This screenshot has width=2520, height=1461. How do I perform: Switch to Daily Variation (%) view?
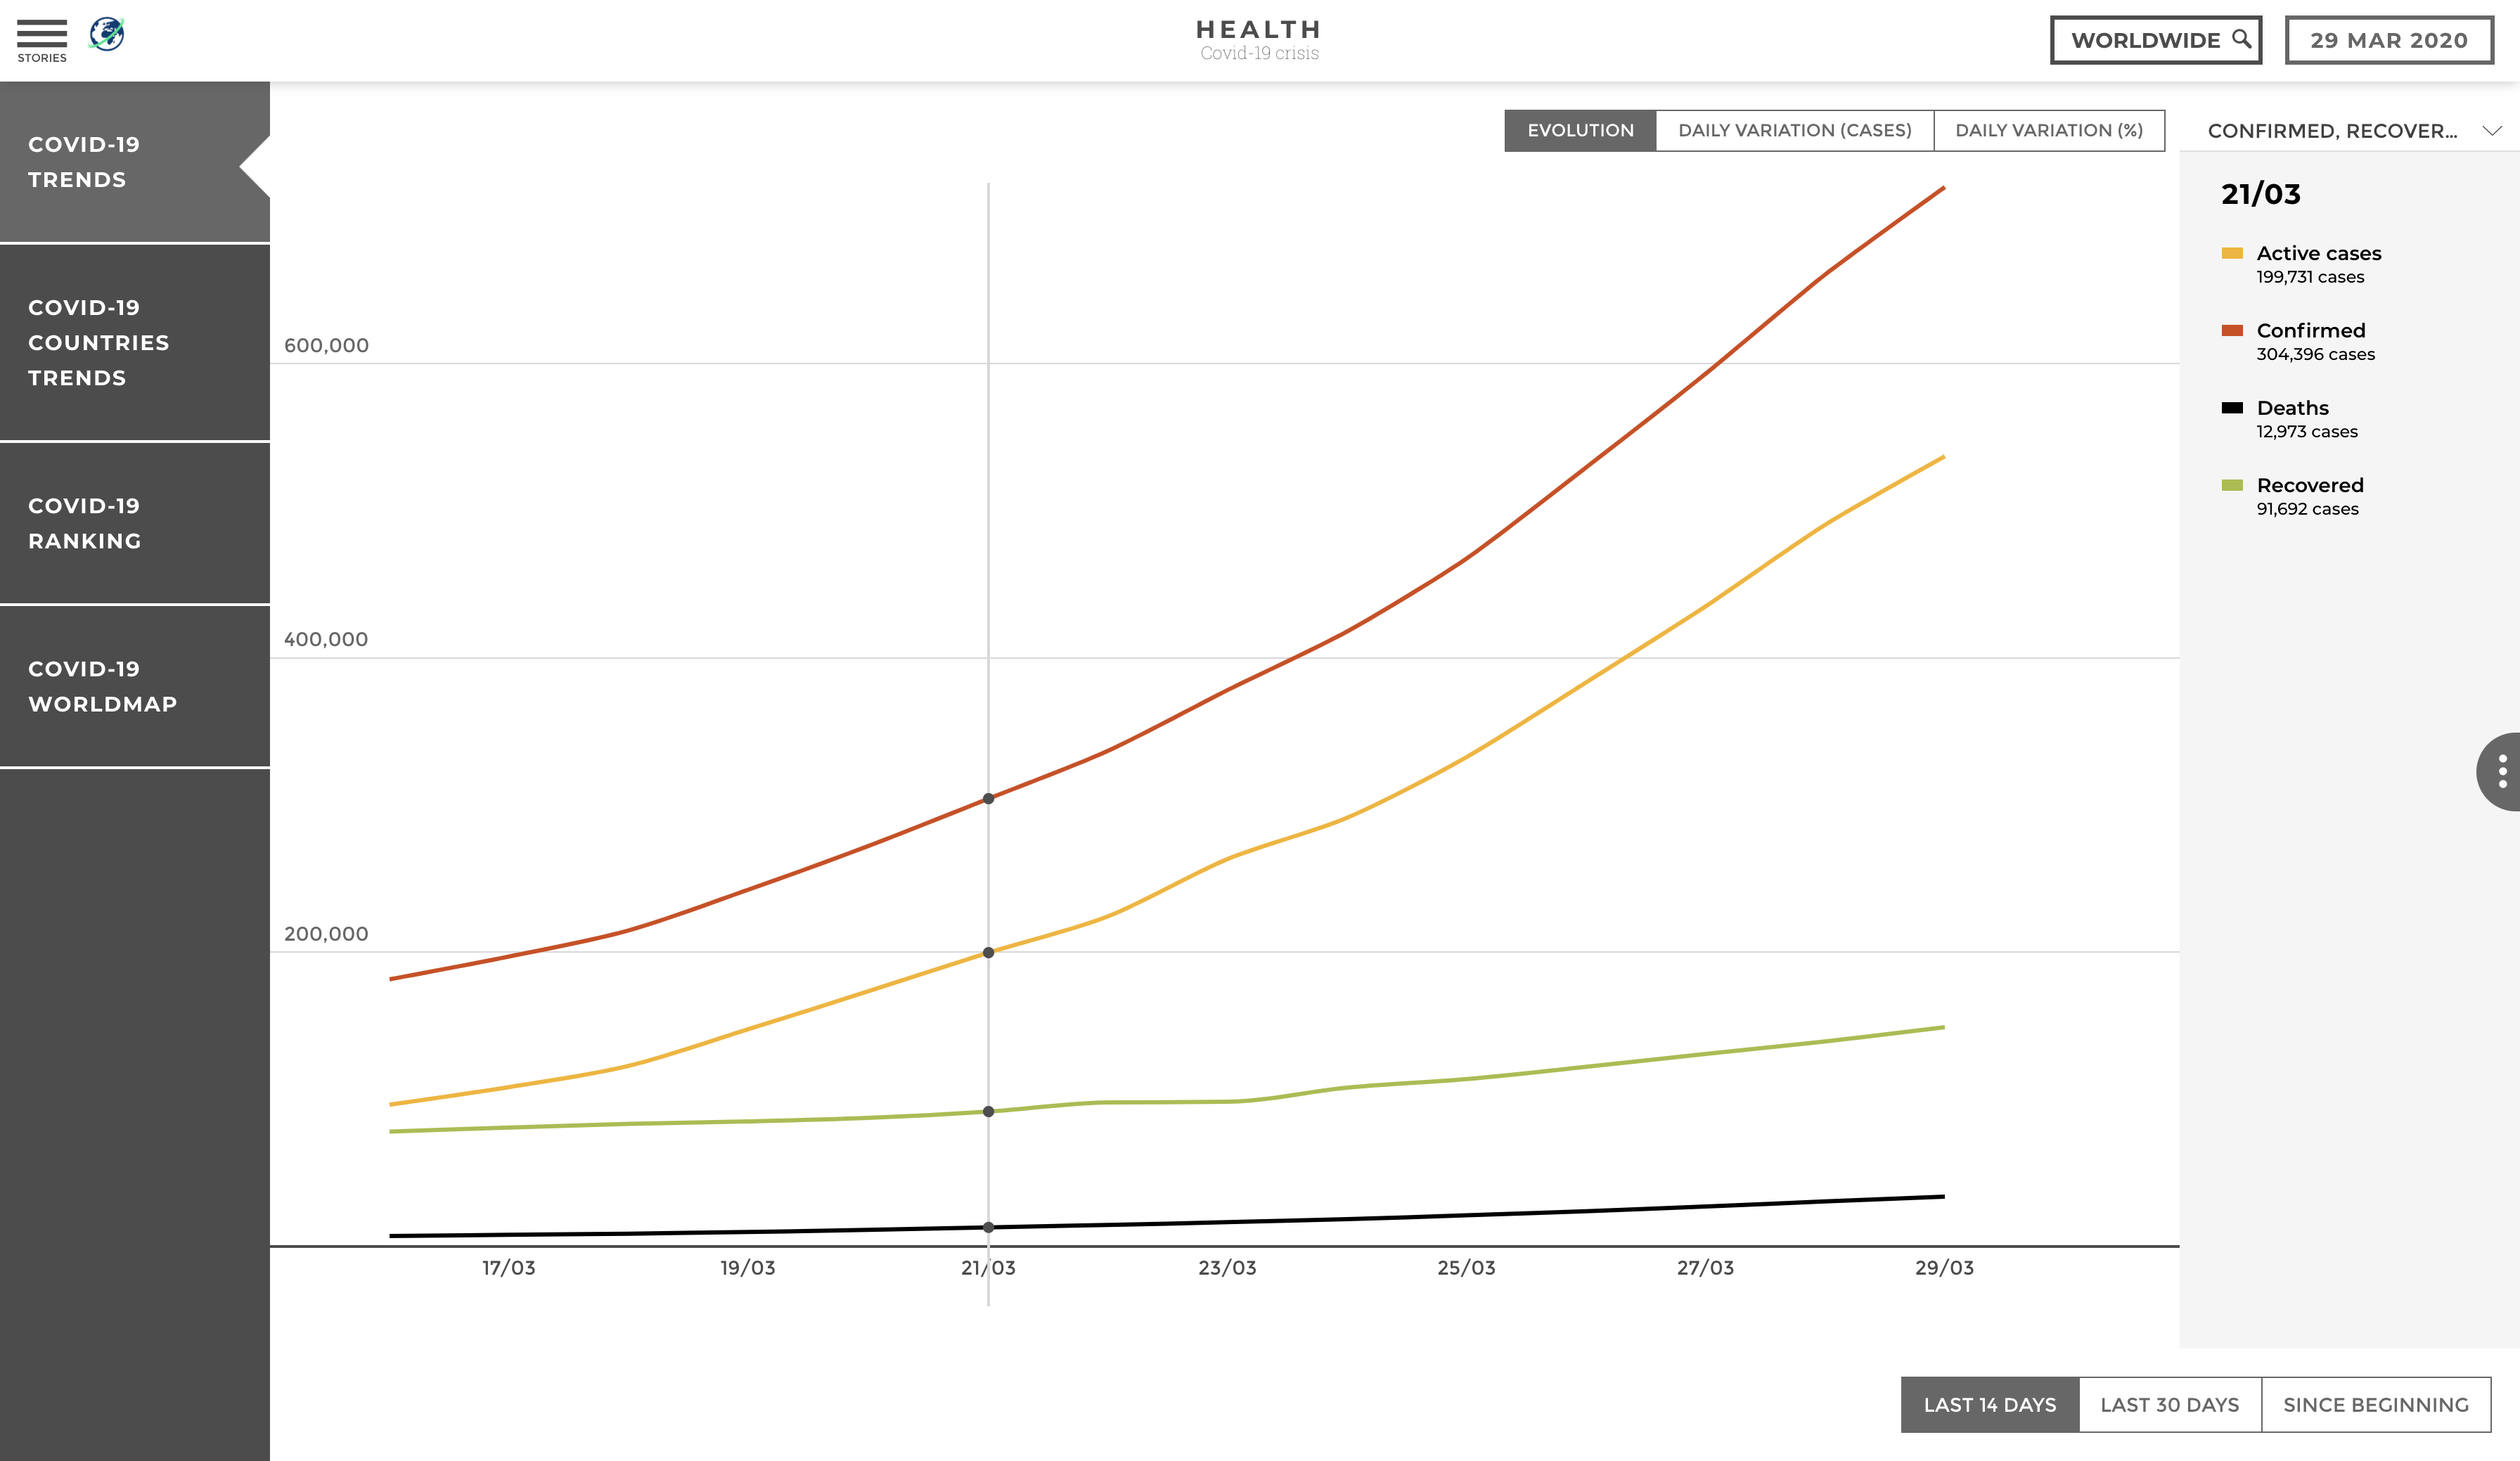click(x=2048, y=130)
